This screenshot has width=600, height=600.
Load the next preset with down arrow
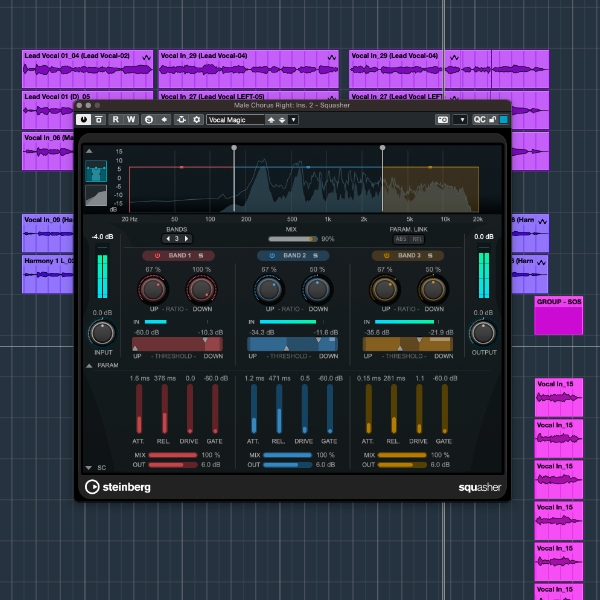(282, 120)
